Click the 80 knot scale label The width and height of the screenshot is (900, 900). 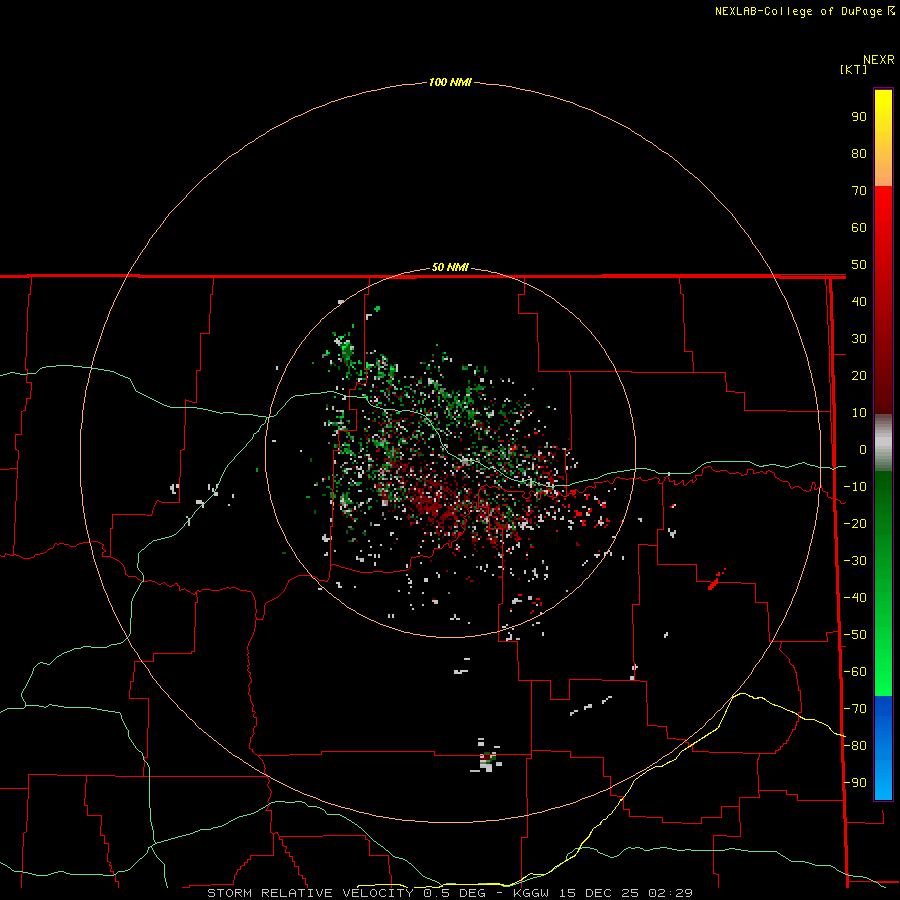pyautogui.click(x=859, y=154)
